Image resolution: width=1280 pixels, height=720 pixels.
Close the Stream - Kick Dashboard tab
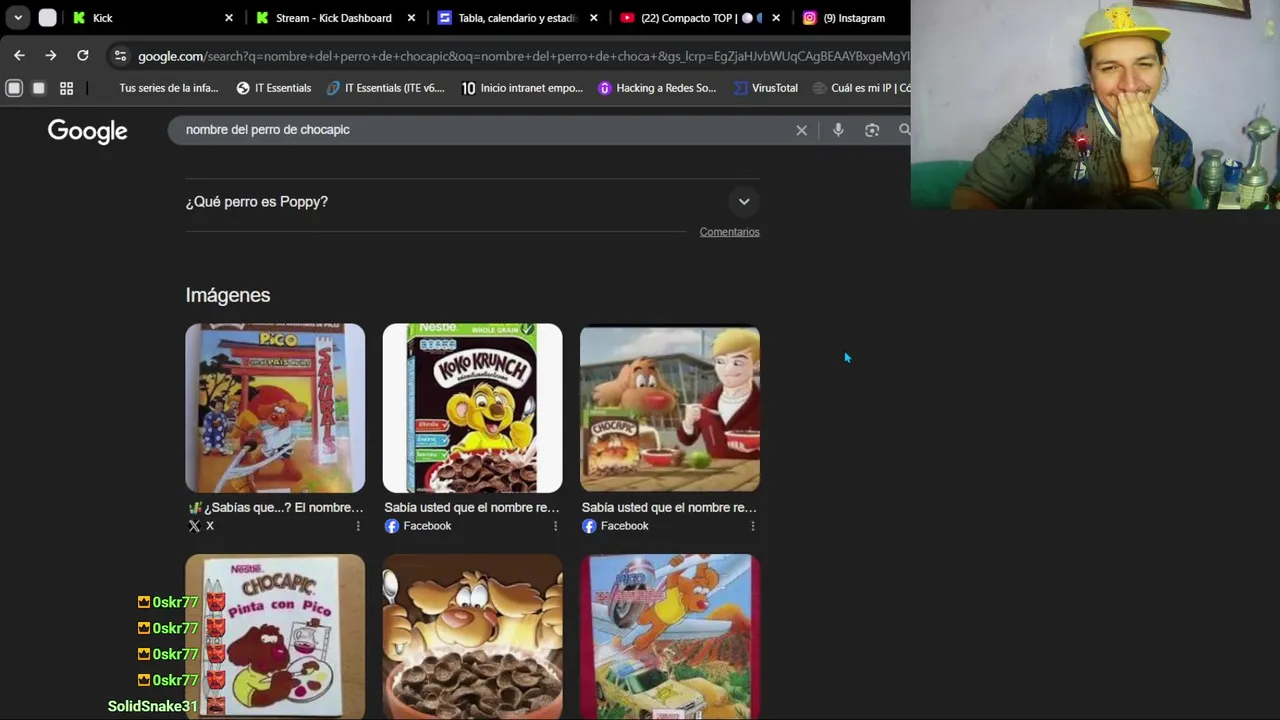pos(411,18)
